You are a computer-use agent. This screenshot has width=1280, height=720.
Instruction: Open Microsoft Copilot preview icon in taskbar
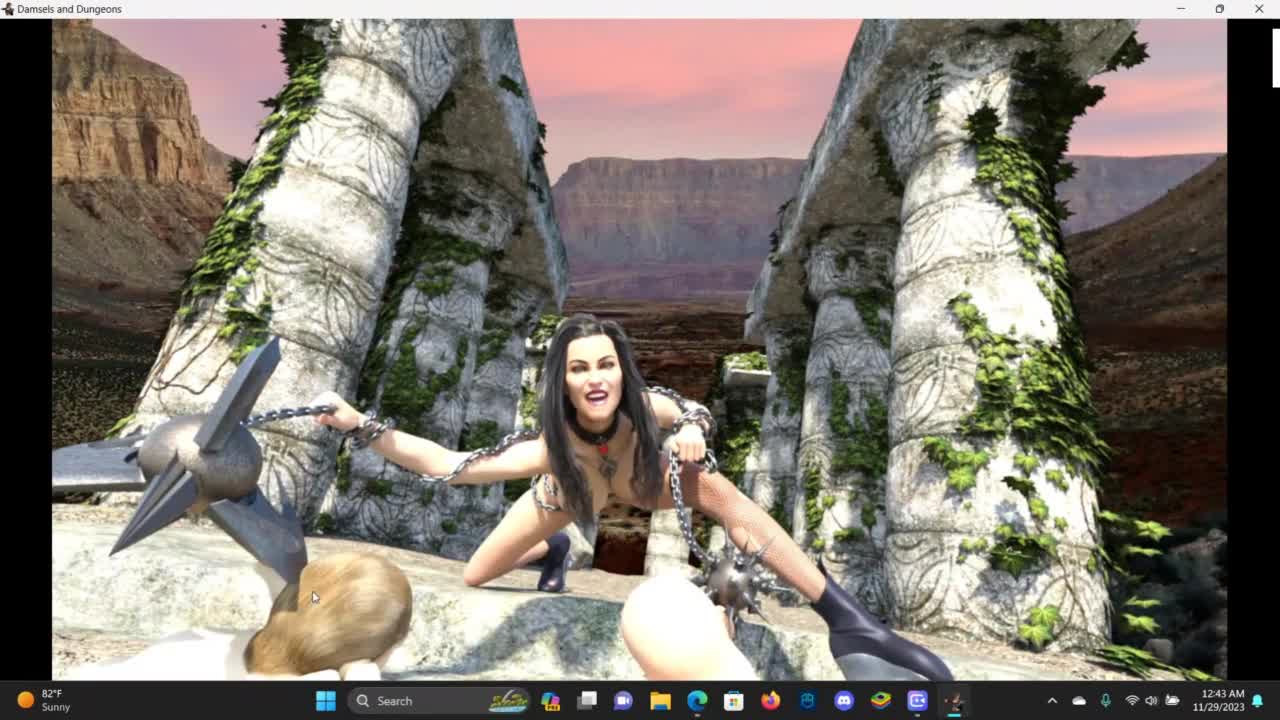pos(550,701)
